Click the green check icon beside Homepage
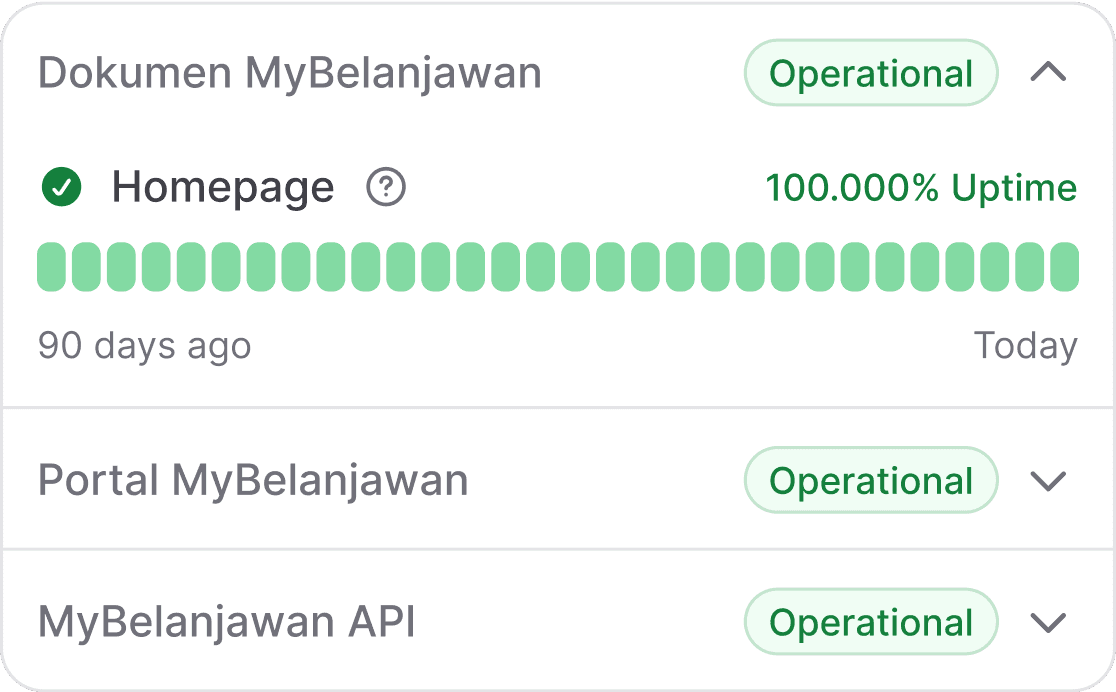Screen dimensions: 1116x692 point(62,187)
